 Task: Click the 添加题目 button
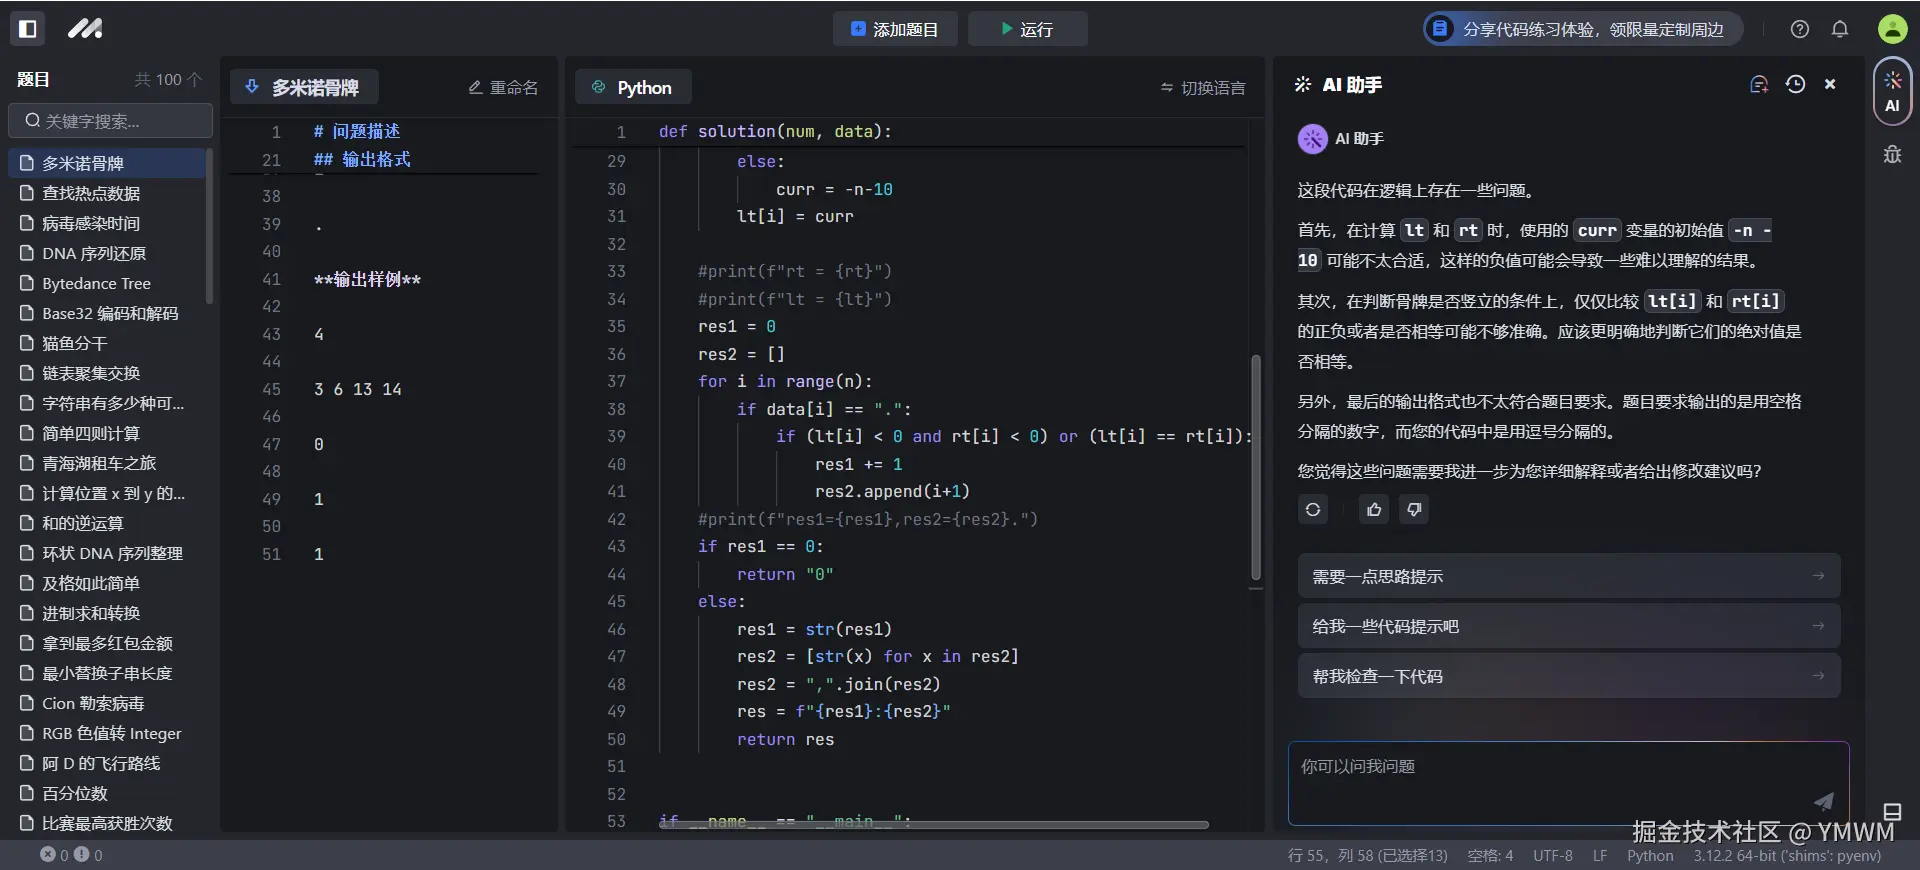[x=894, y=29]
